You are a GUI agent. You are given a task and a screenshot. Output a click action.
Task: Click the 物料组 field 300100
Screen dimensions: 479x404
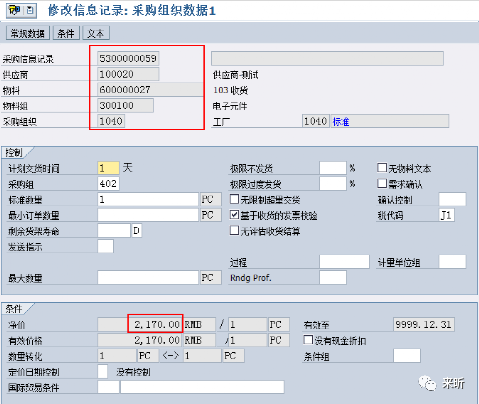(x=125, y=106)
